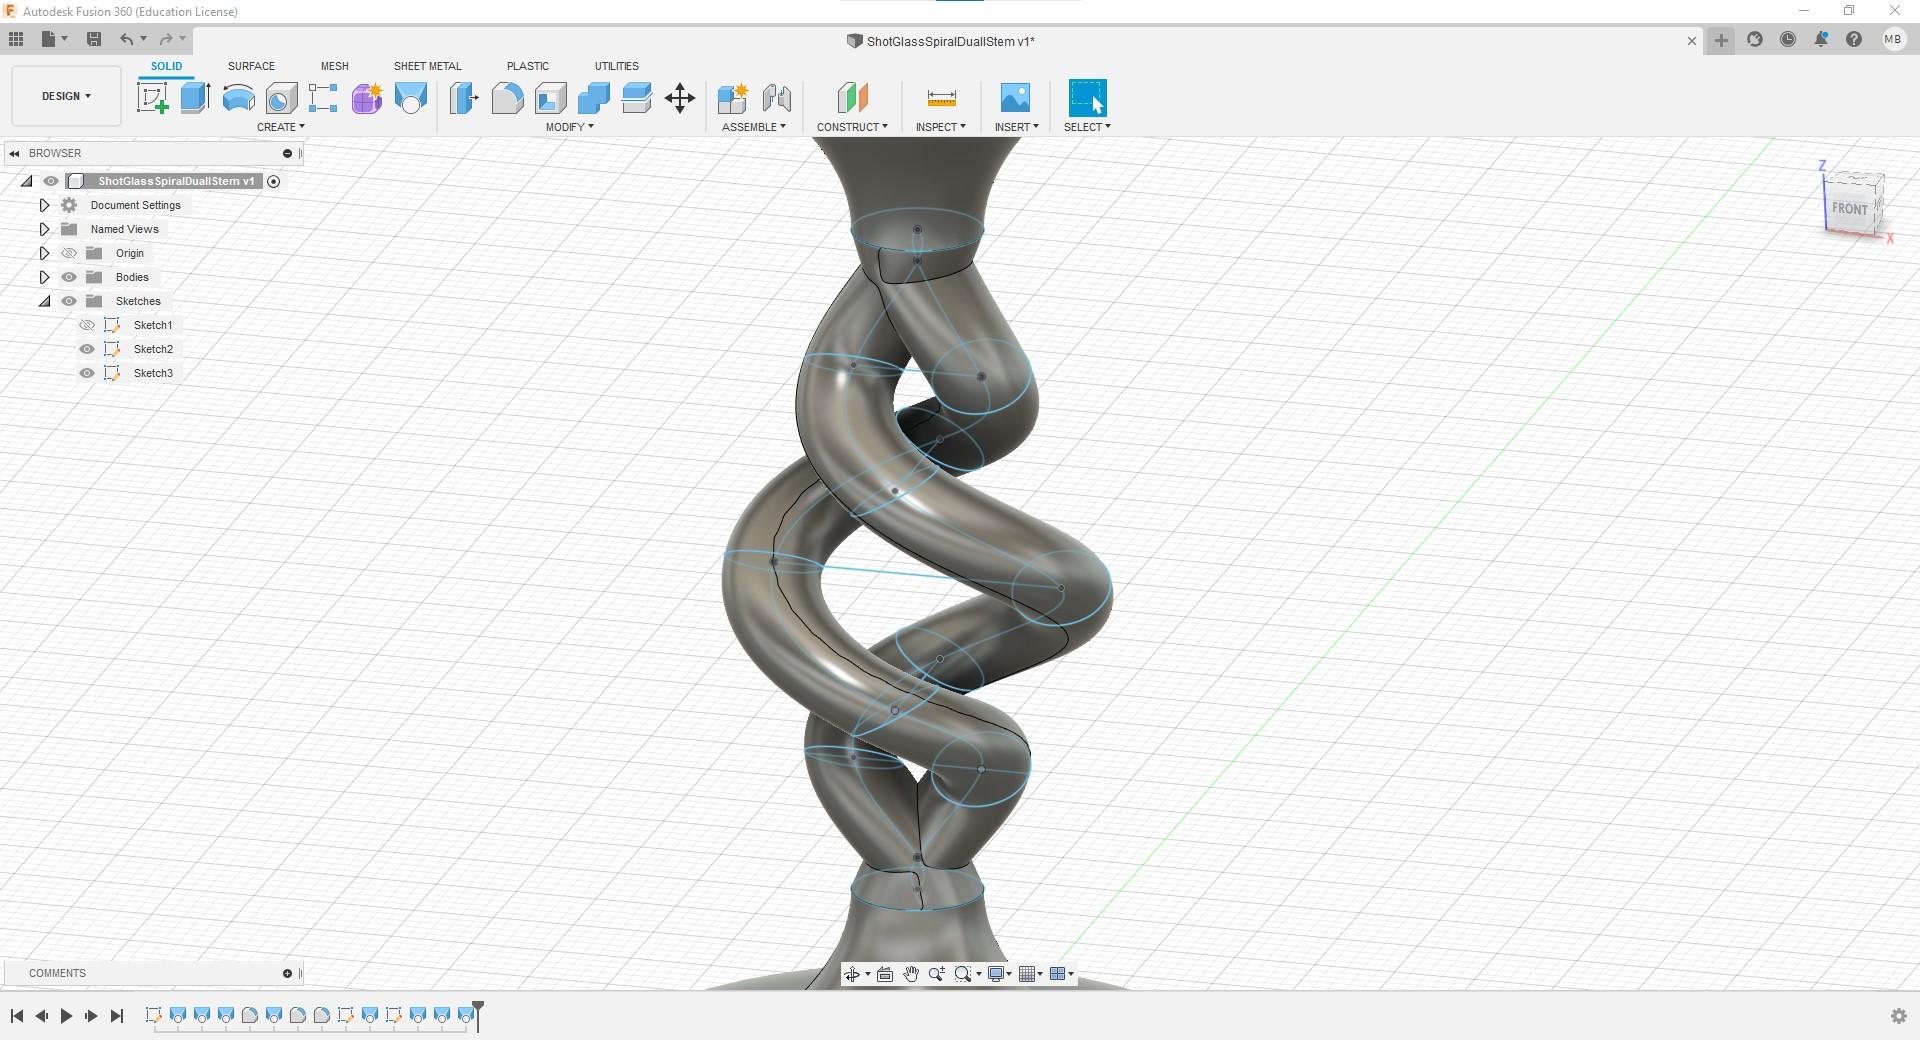Switch to the SHEET METAL tab
This screenshot has height=1040, width=1920.
tap(428, 66)
